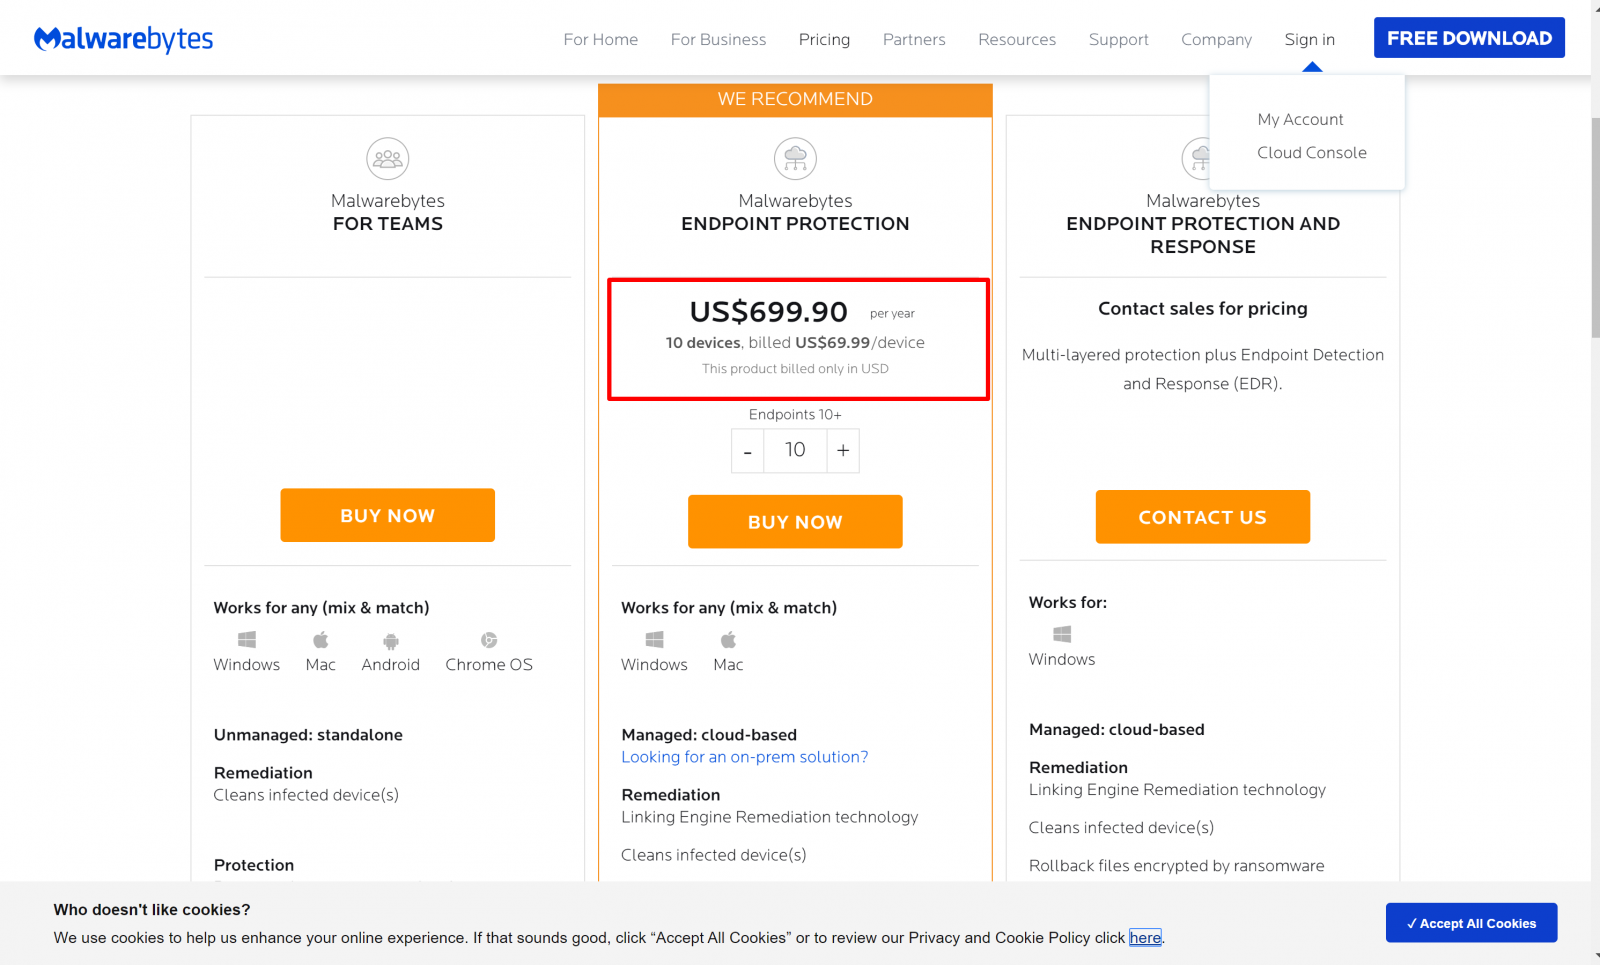Click the Windows icon in Endpoint Protection column

tap(654, 640)
